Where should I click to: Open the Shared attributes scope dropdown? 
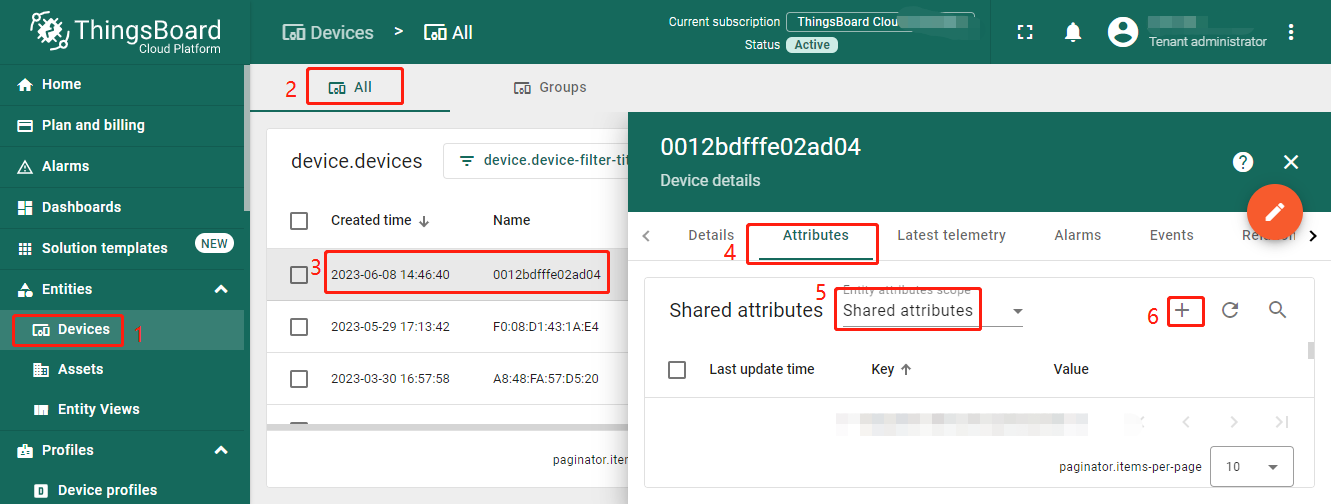point(932,311)
